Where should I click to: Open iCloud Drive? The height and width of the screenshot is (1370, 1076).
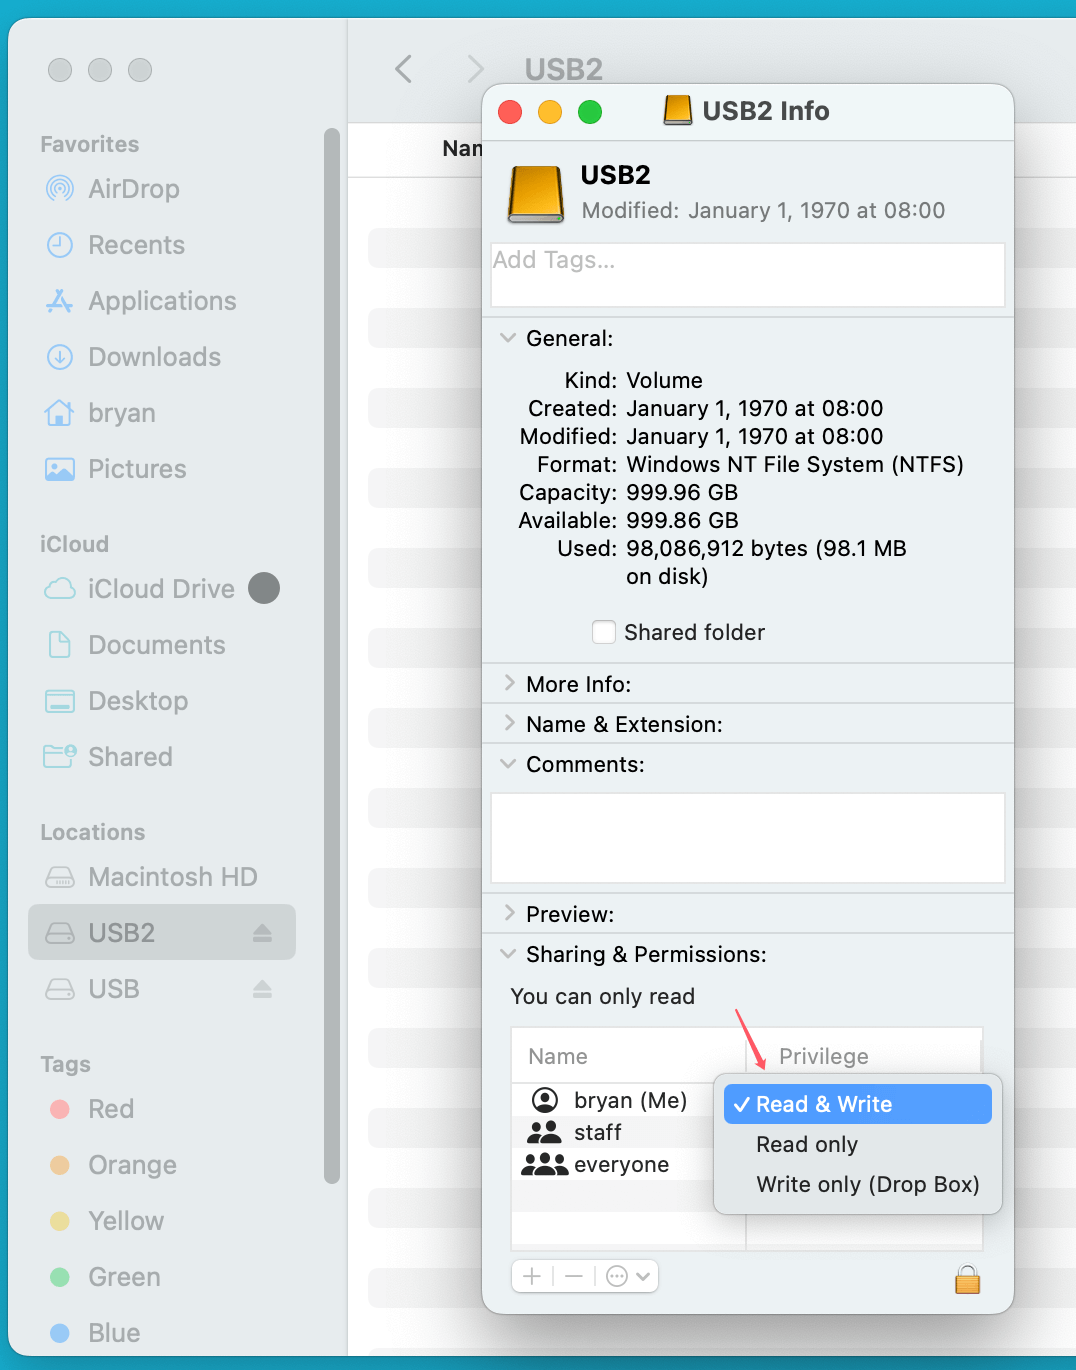pyautogui.click(x=159, y=589)
